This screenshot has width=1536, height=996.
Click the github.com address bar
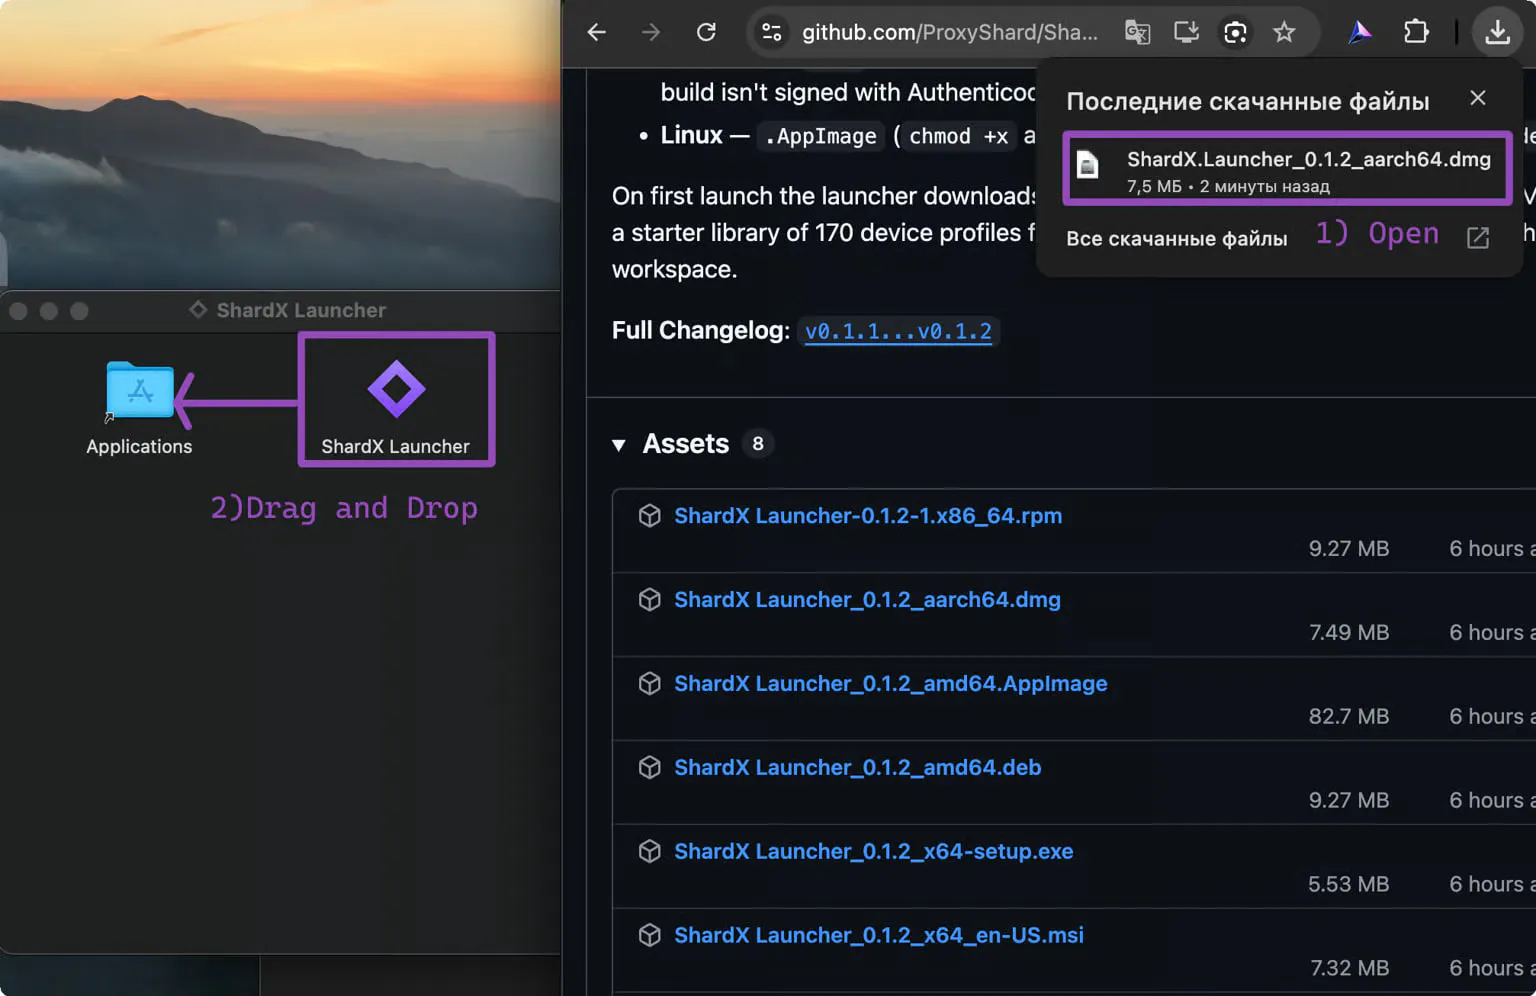point(949,32)
